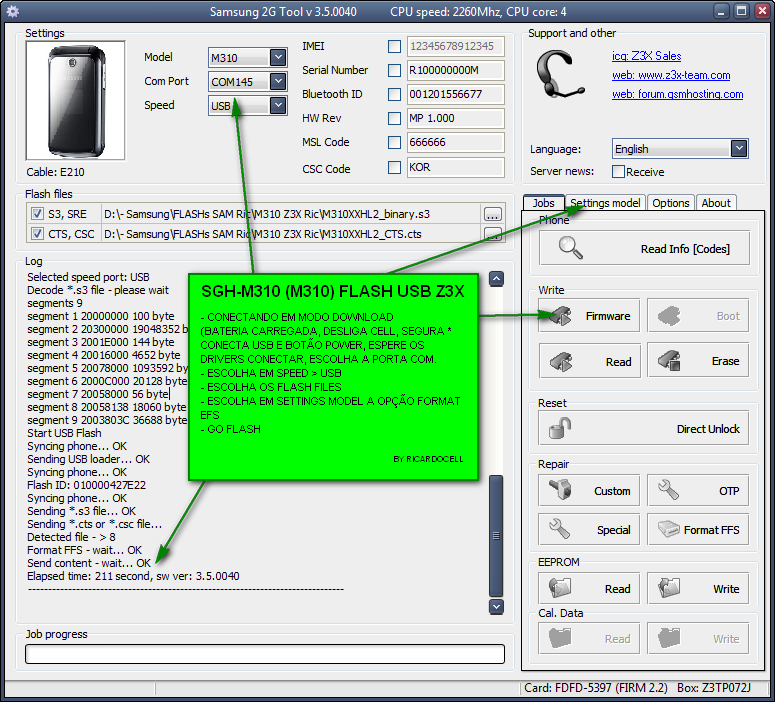Enable the IMEI checkbox

coord(394,46)
